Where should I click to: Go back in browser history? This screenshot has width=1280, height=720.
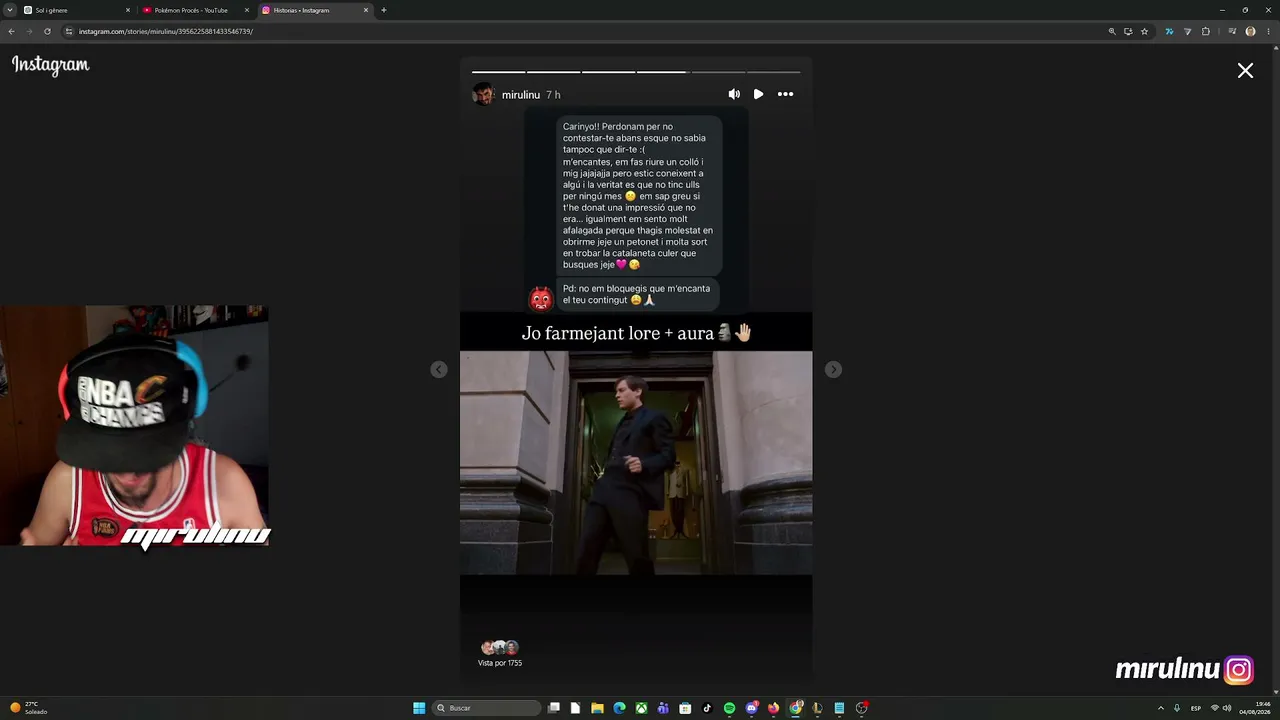click(x=11, y=31)
